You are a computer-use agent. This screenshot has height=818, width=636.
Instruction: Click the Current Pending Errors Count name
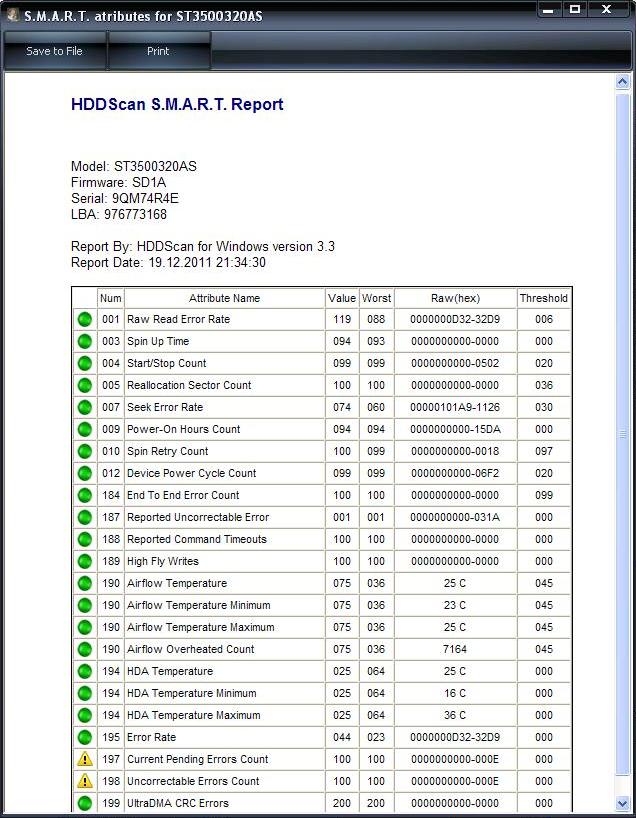(198, 759)
